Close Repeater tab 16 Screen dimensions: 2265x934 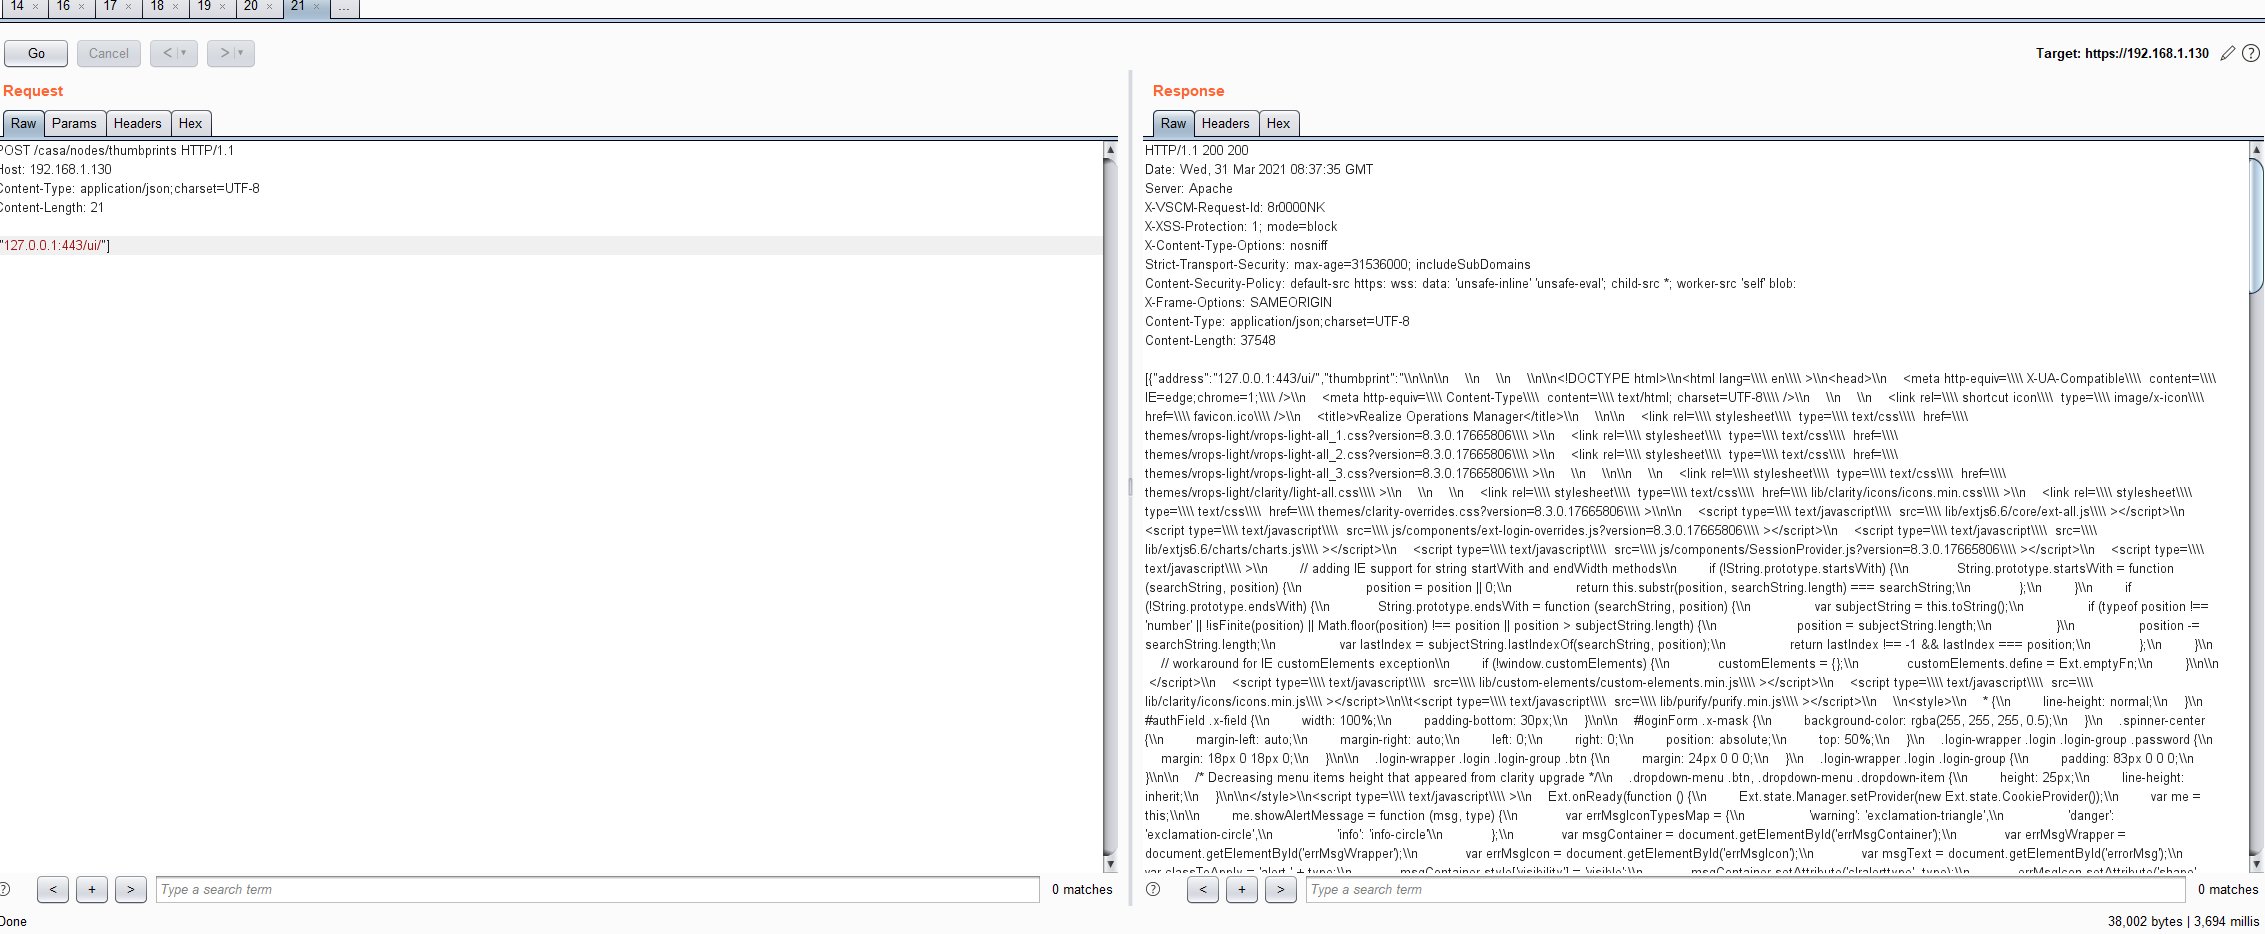[x=81, y=7]
